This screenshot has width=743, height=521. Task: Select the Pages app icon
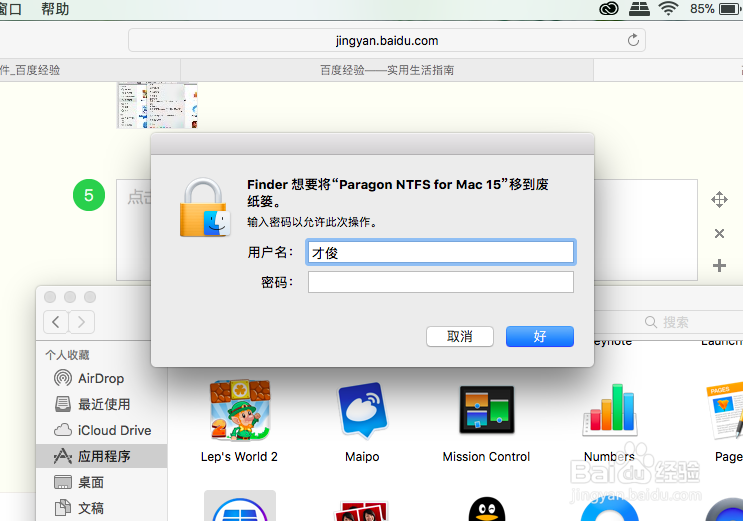pyautogui.click(x=725, y=411)
